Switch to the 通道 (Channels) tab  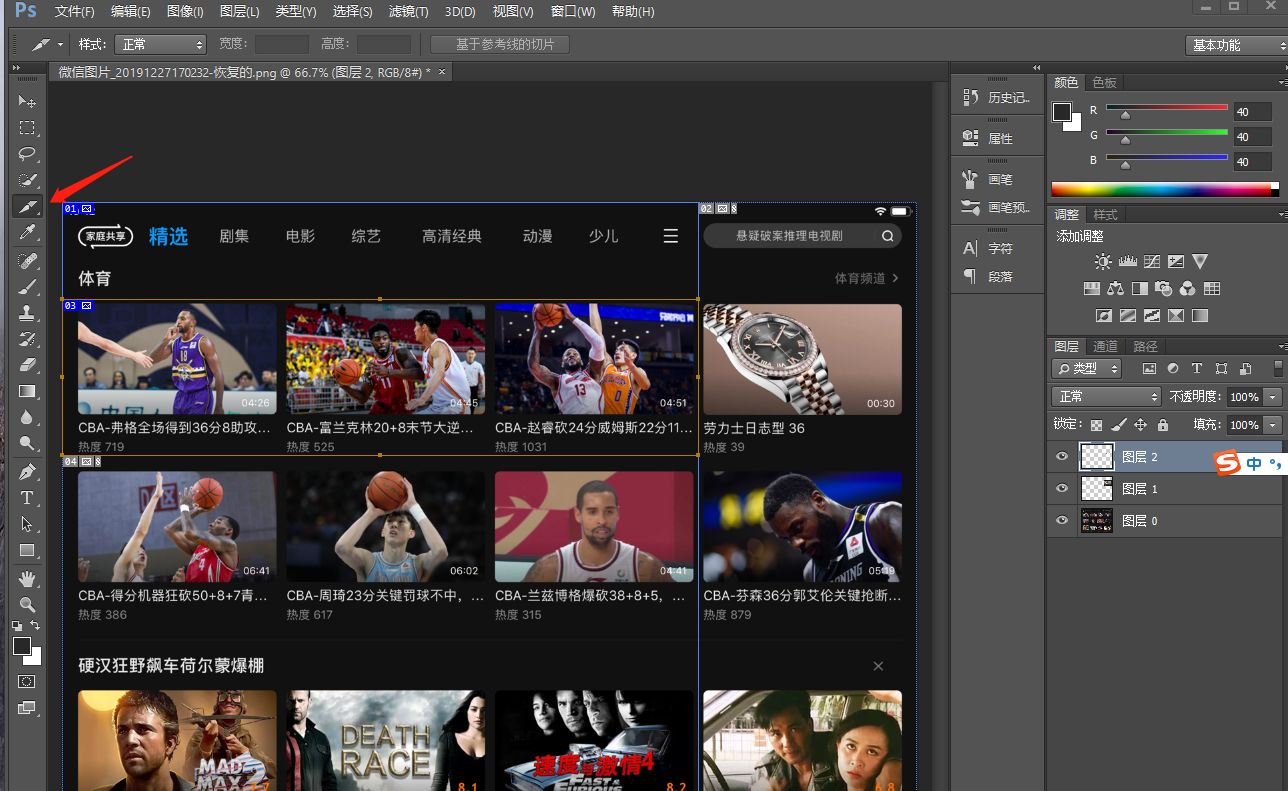click(x=1105, y=346)
